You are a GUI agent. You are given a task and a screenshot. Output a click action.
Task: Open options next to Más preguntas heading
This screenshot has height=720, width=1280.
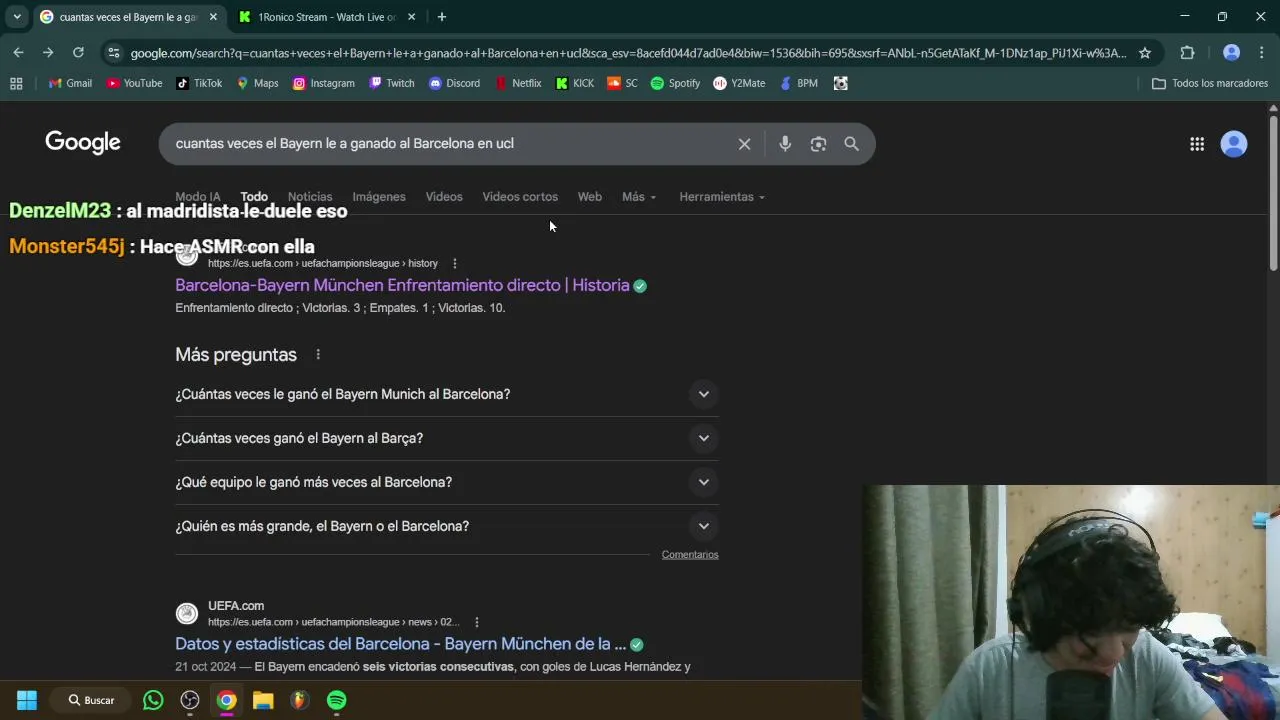pyautogui.click(x=318, y=355)
